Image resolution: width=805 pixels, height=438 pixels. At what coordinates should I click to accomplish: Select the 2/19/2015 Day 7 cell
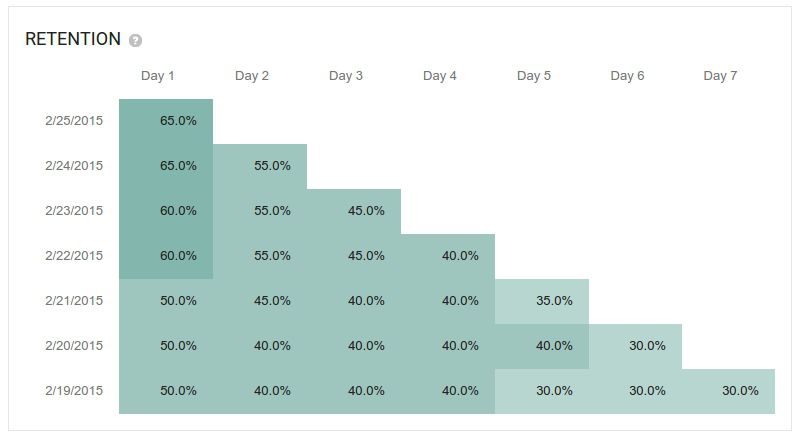click(728, 391)
